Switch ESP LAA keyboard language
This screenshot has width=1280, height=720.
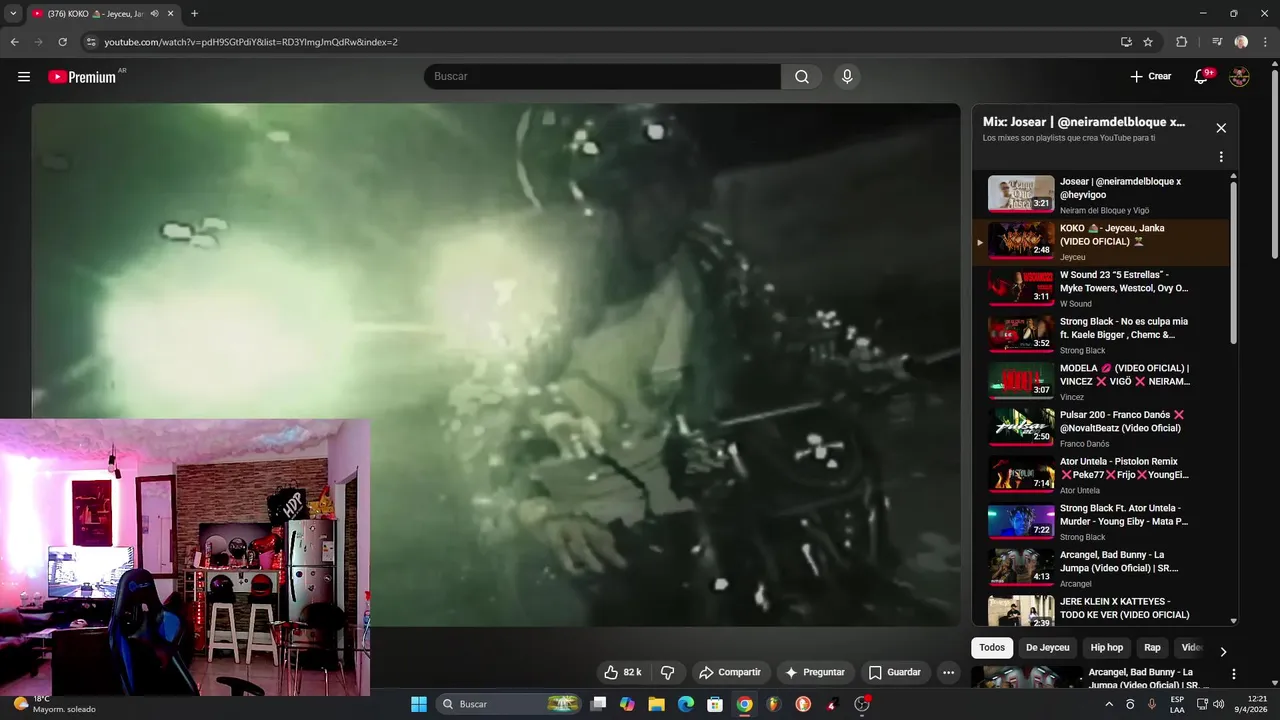click(x=1177, y=704)
